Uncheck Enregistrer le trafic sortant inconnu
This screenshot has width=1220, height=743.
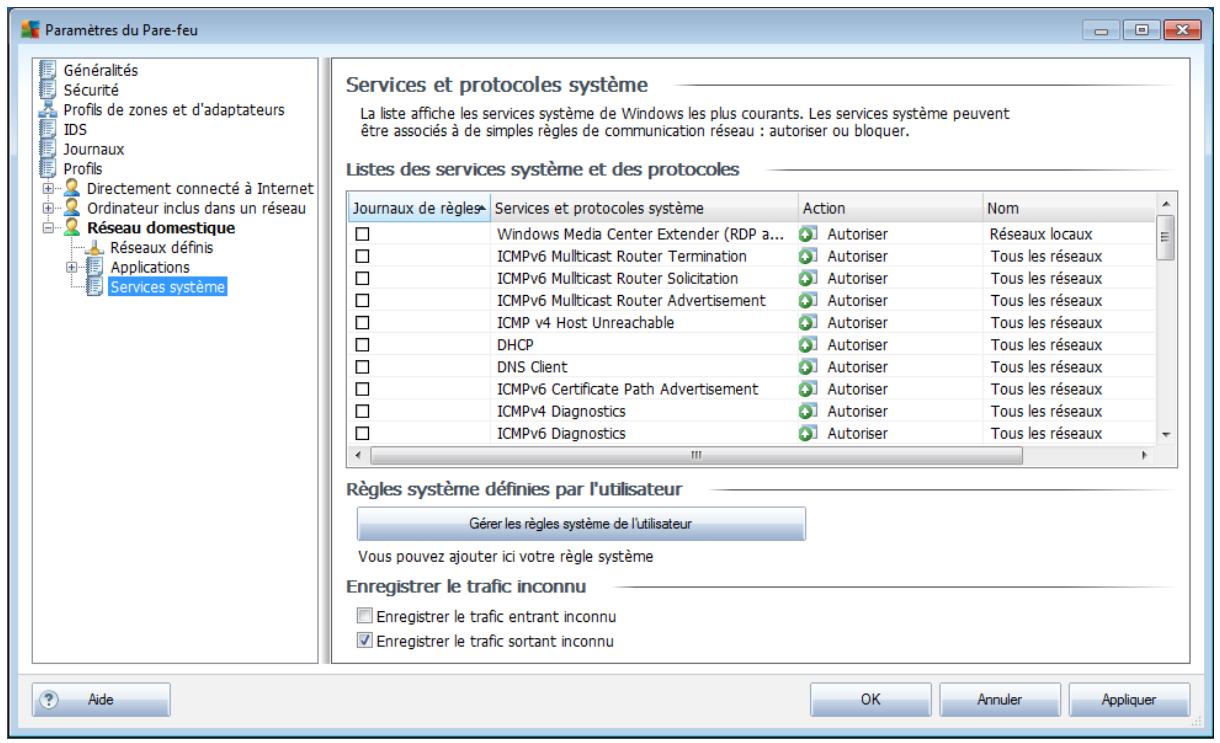tap(365, 641)
